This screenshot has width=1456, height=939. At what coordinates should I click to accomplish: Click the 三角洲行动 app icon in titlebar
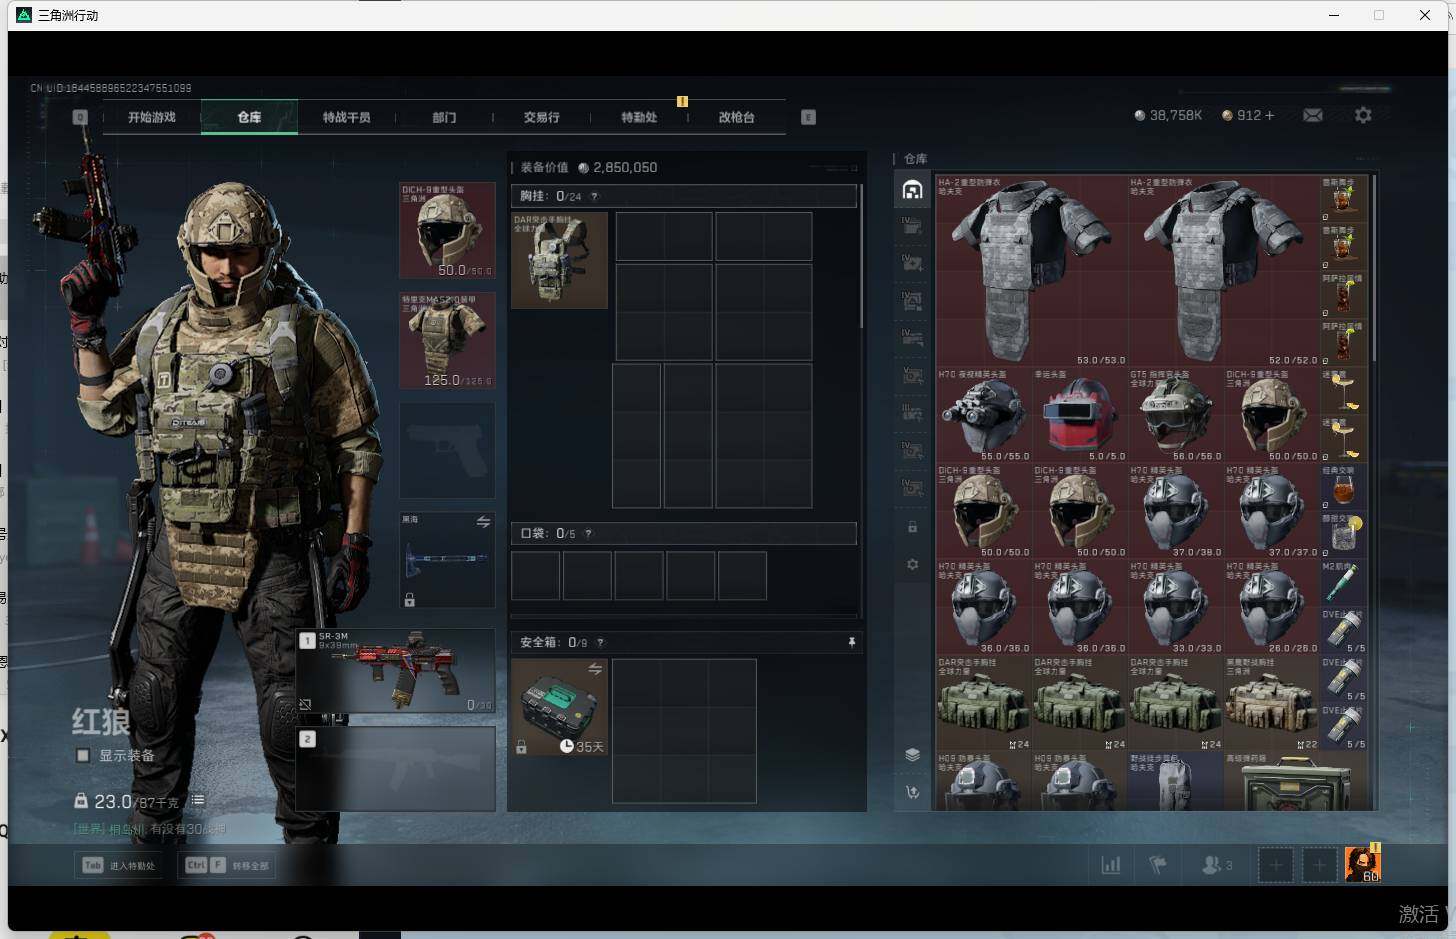(25, 15)
